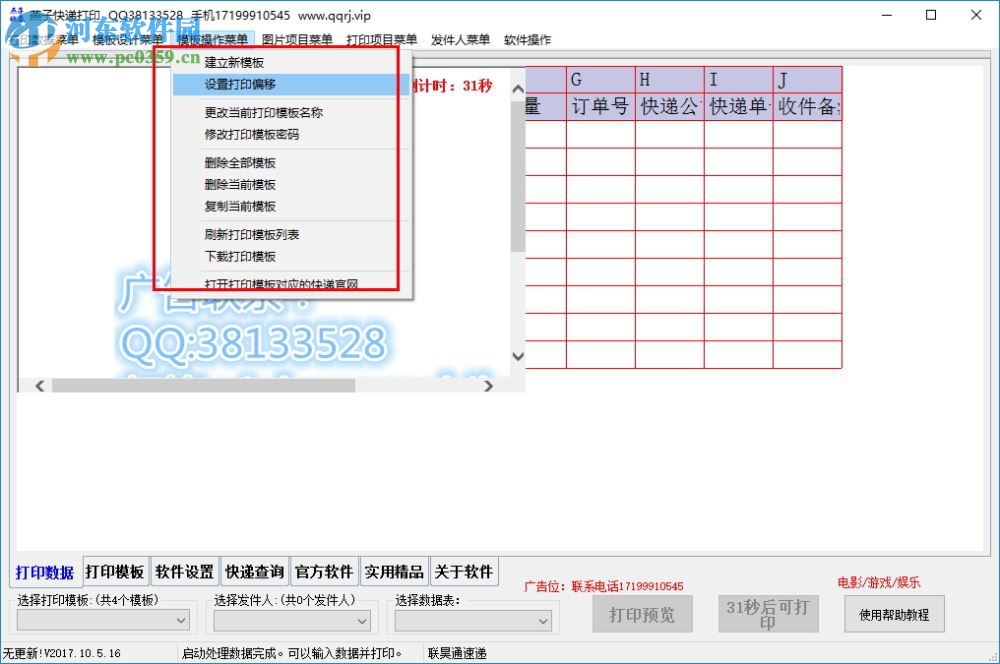
Task: Select 刷新打印模板列表 entry
Action: point(290,234)
